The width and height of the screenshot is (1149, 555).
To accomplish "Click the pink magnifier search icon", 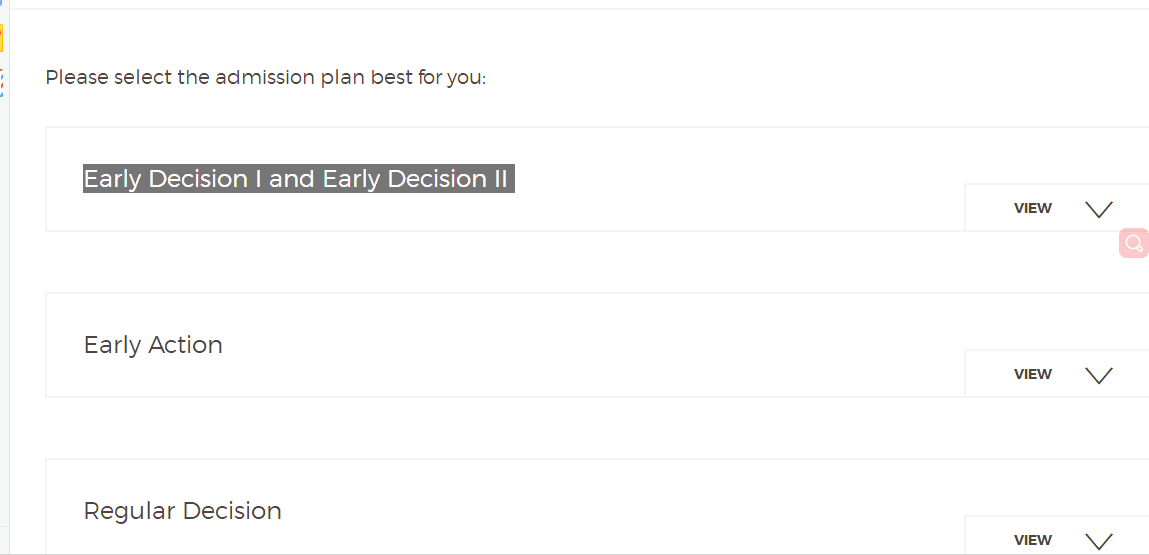I will tap(1134, 243).
